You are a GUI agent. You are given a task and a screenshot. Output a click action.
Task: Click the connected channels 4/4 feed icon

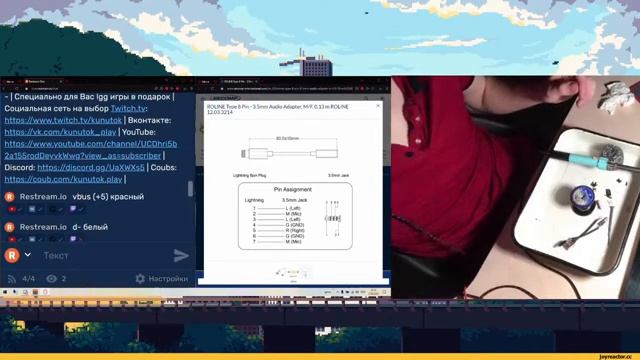(11, 279)
